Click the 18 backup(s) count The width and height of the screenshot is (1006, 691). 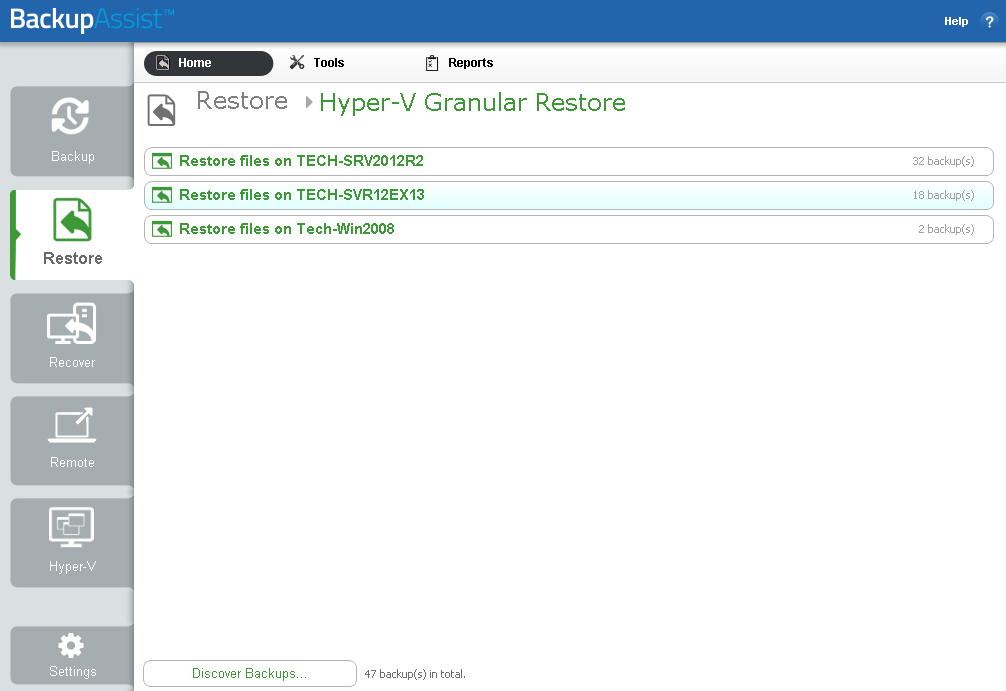943,195
